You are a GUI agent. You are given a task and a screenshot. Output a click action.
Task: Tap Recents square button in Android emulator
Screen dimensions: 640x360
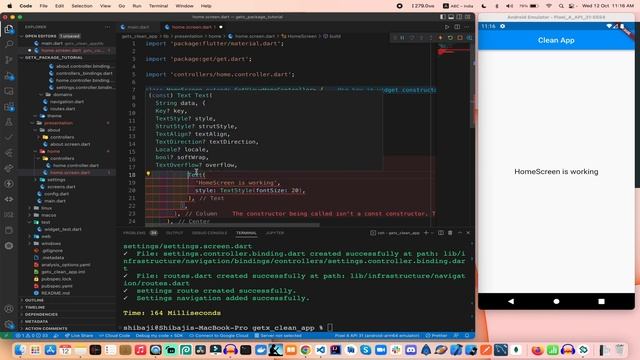coord(601,301)
